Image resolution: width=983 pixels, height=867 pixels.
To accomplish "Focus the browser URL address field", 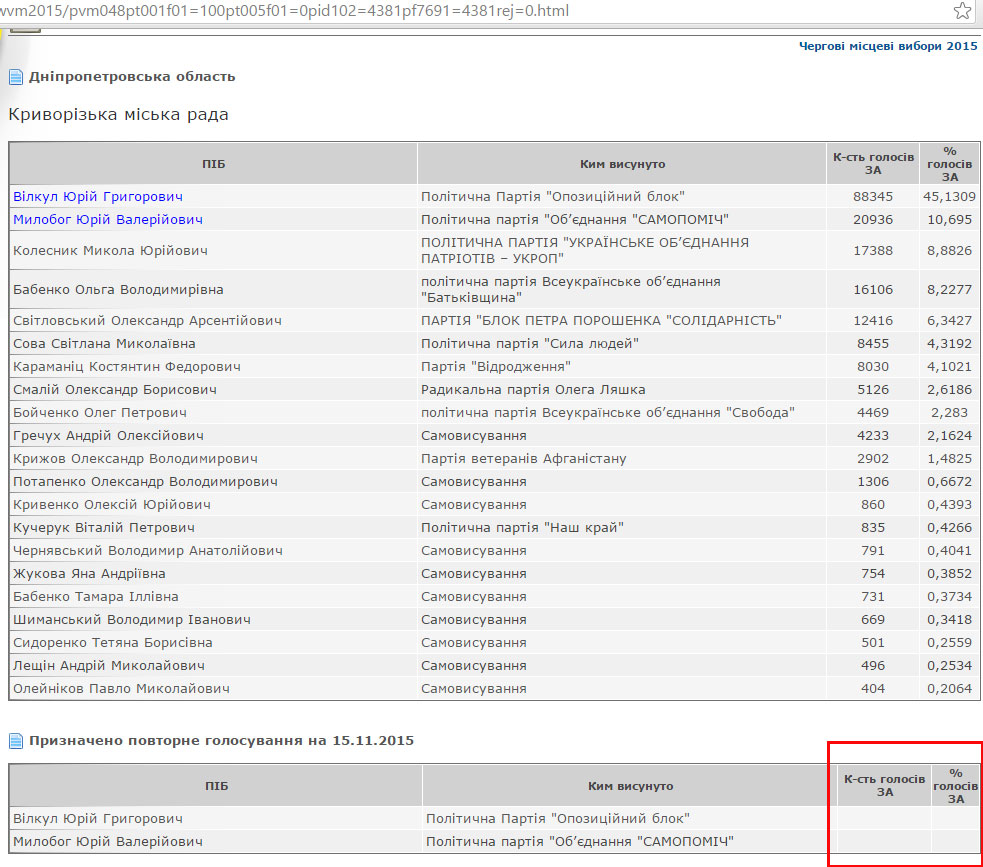I will tap(400, 11).
